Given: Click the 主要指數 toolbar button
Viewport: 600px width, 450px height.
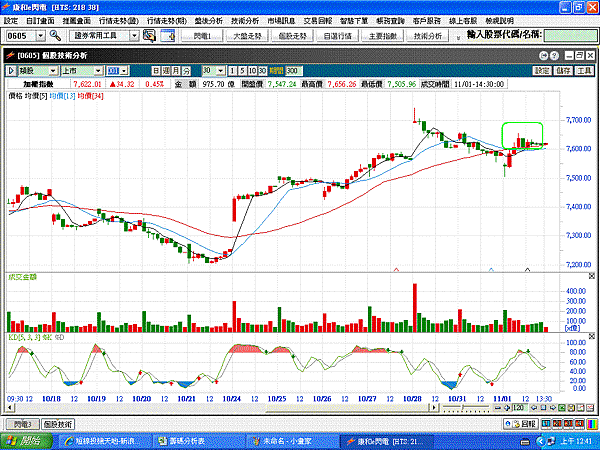Looking at the screenshot, I should pyautogui.click(x=383, y=36).
